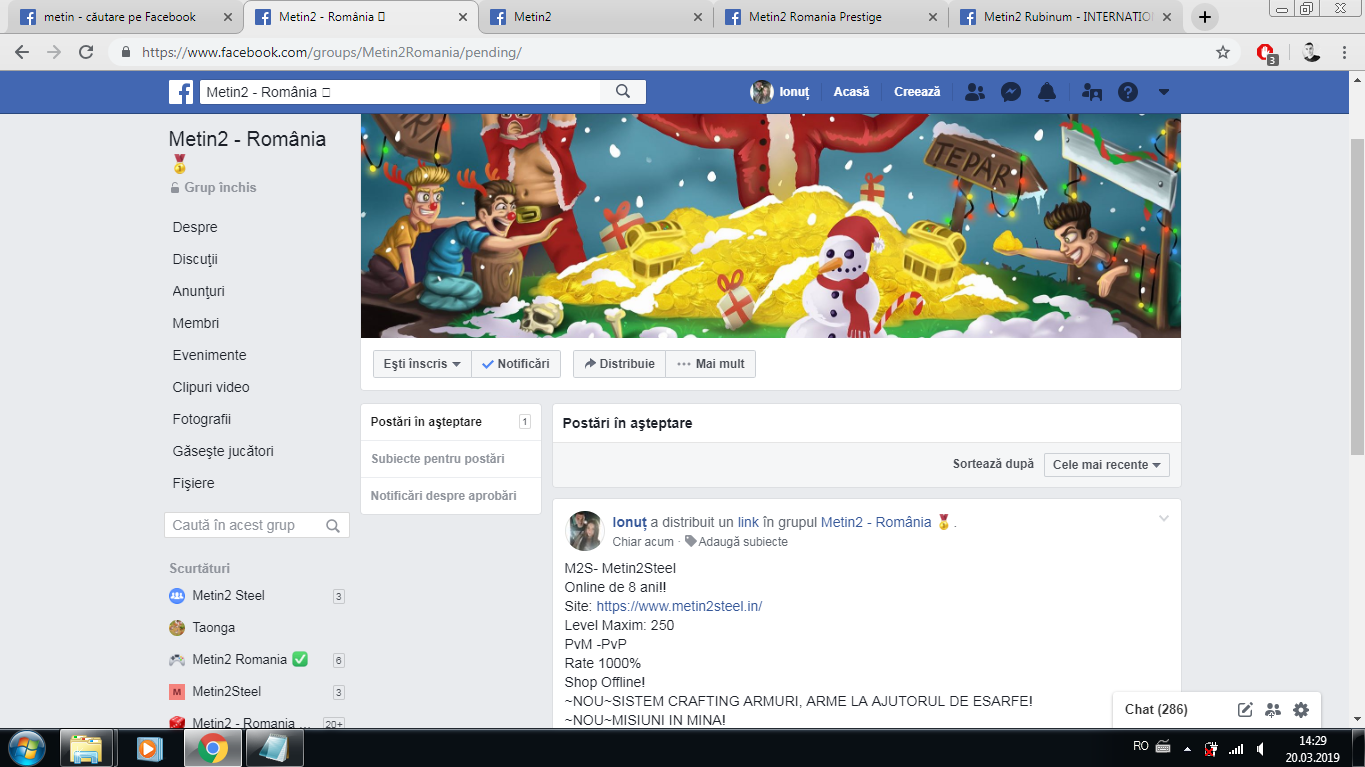Open the Fotografii section
This screenshot has height=767, width=1365.
[201, 419]
